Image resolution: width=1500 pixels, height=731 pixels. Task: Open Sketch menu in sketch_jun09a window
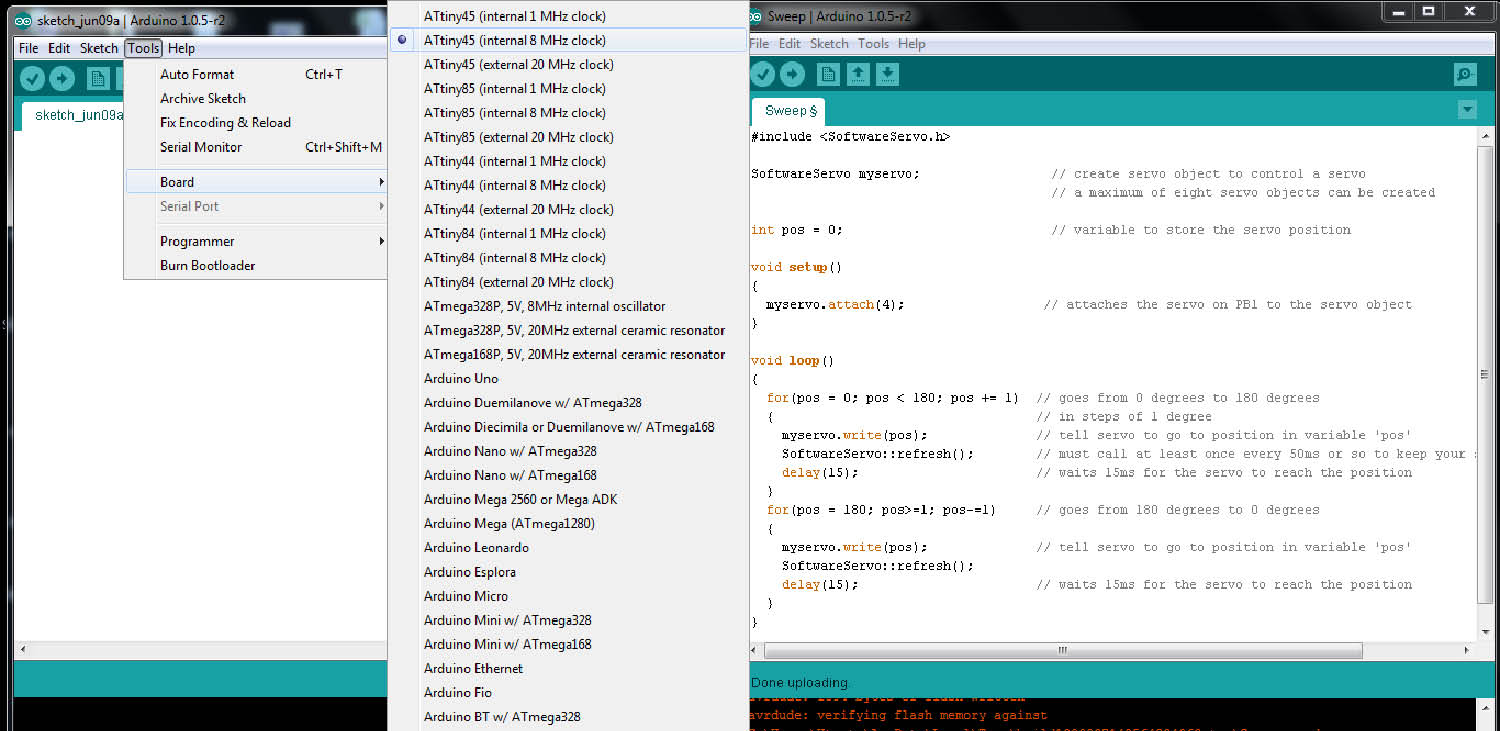coord(99,48)
